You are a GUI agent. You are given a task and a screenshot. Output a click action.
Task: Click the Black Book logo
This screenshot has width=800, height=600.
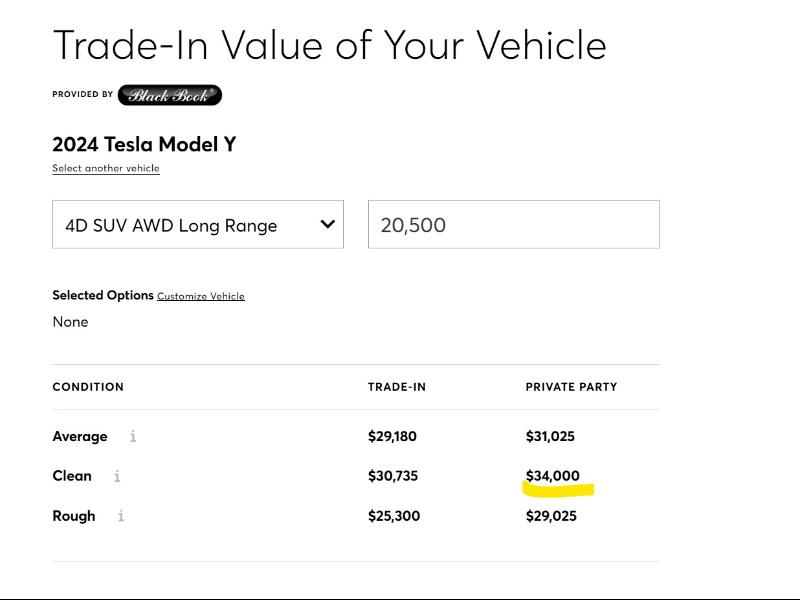169,95
